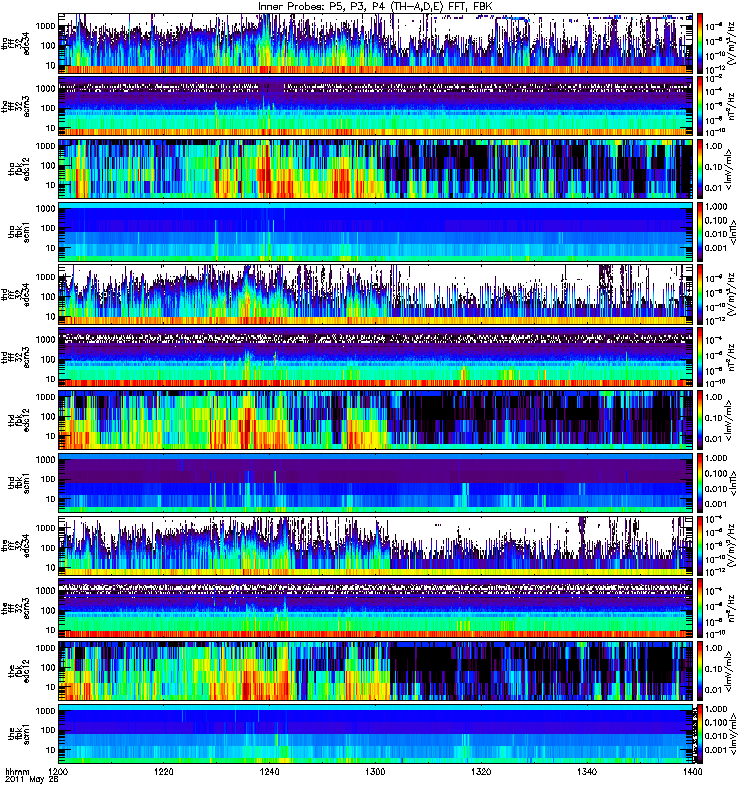This screenshot has height=800, width=750.
Task: Click the (V/m)²/Hz unit label of thd edc34
Action: (x=732, y=294)
